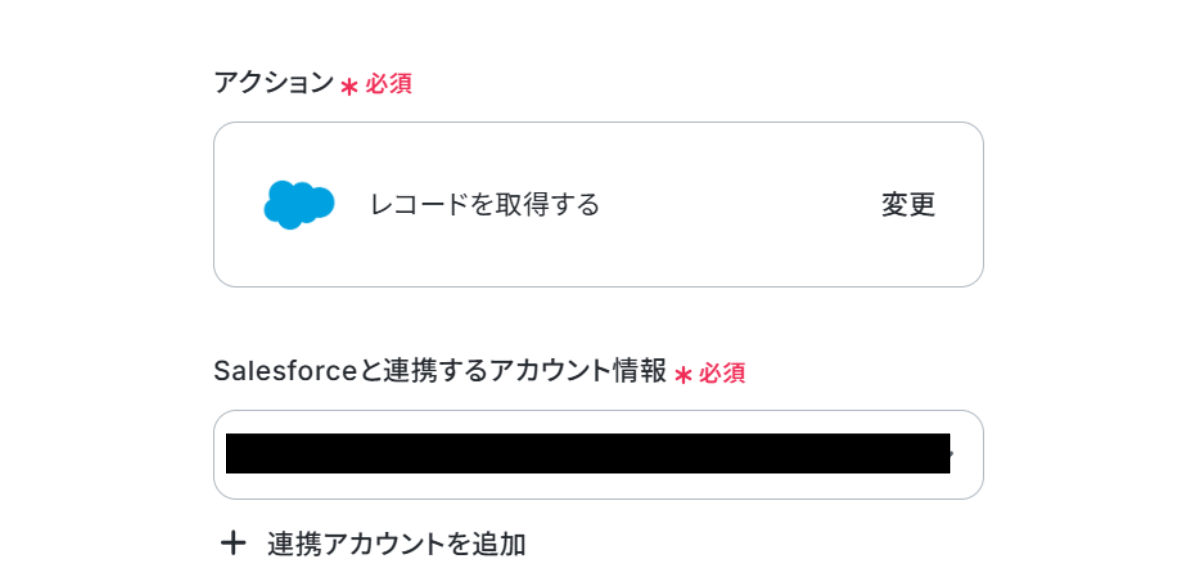Viewport: 1187px width, 584px height.
Task: Click the レコードを取得する action text
Action: click(484, 205)
